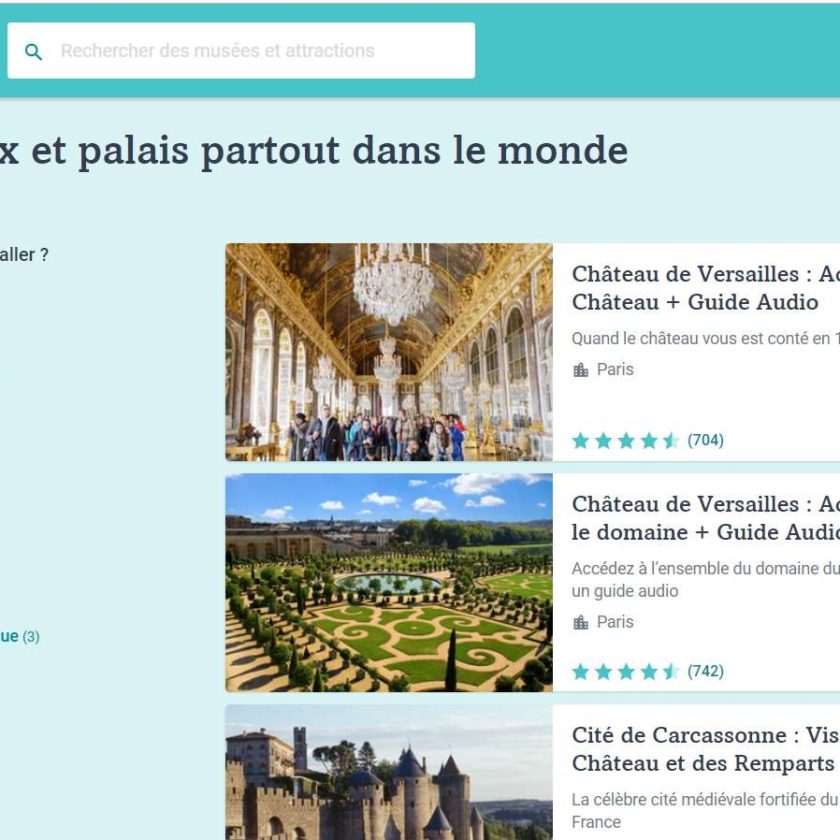Open 'Cité de Carcassonne' listing title
Screen dimensions: 840x840
(706, 749)
